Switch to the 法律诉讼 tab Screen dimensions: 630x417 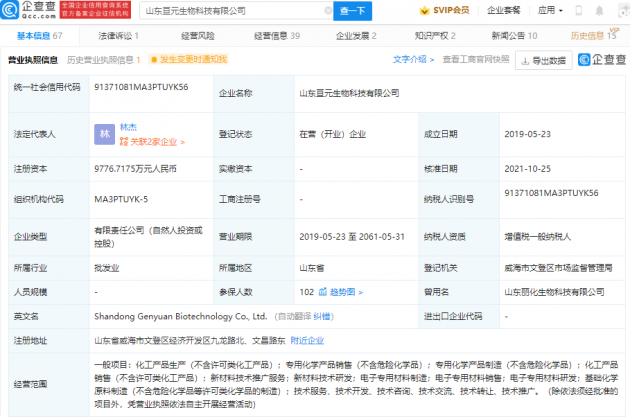click(119, 35)
